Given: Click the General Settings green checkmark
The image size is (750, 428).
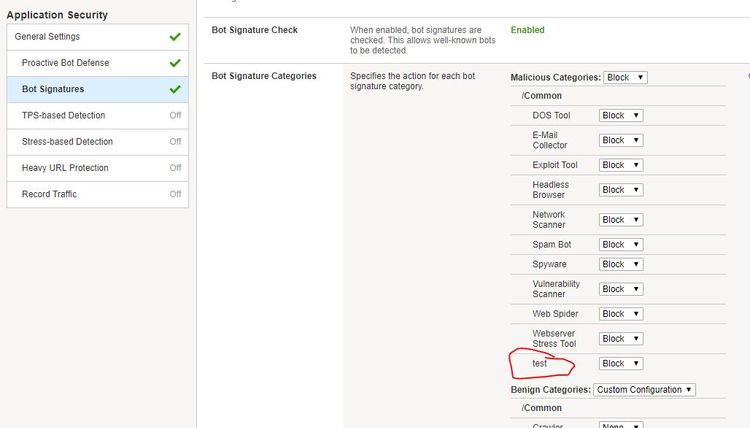Looking at the screenshot, I should click(x=175, y=37).
